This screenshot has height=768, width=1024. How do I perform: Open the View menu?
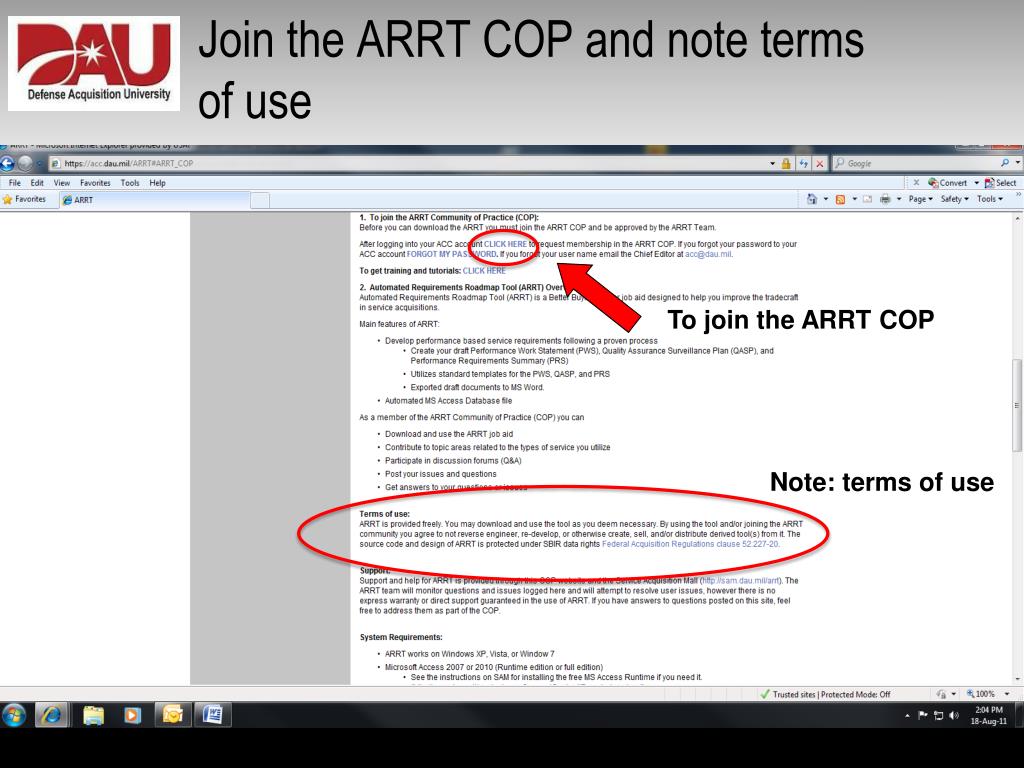point(61,183)
